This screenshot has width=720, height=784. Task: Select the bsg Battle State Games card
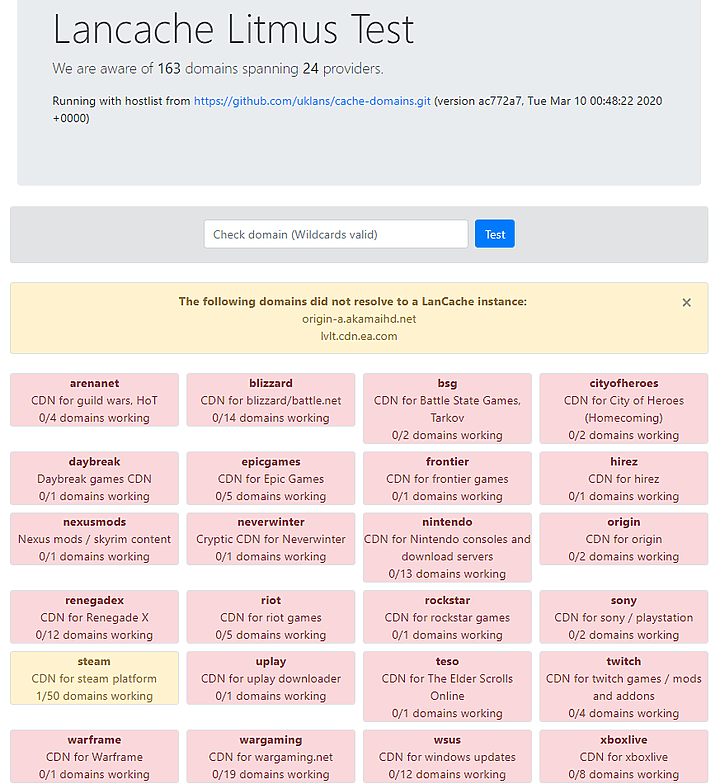click(x=448, y=408)
